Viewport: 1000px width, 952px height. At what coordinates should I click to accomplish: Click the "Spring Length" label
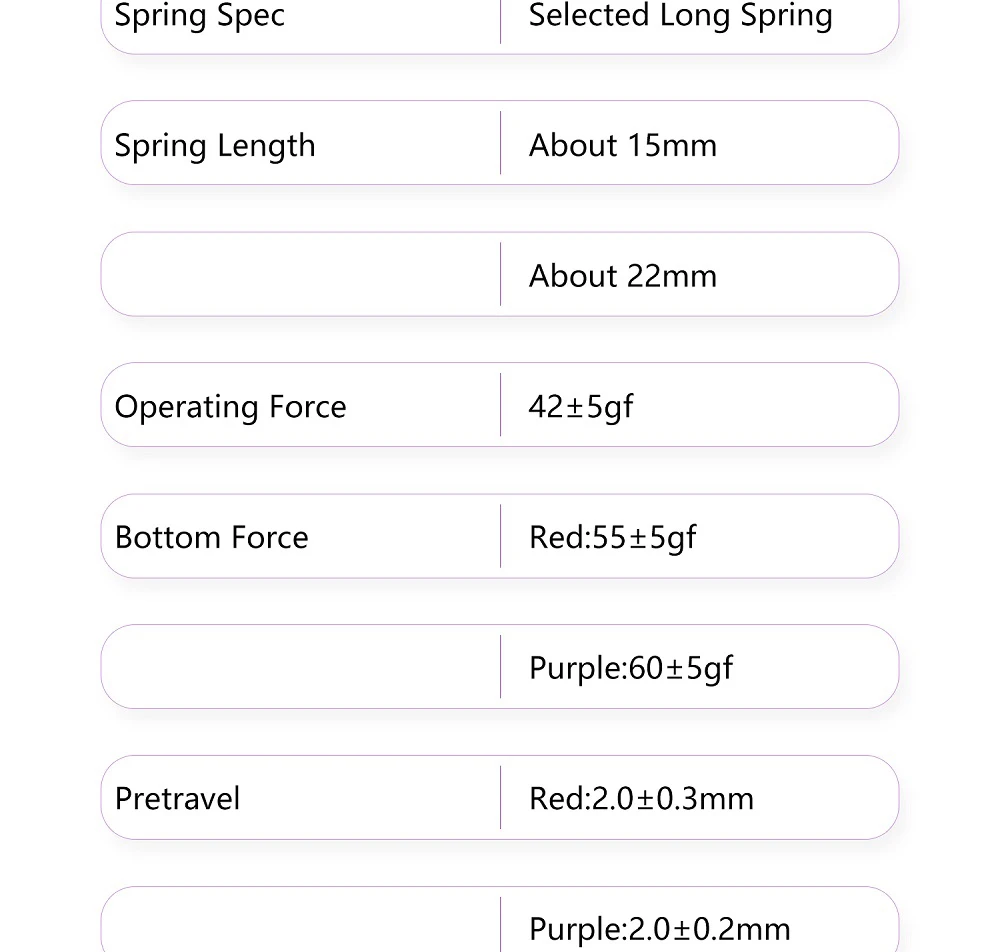coord(215,146)
